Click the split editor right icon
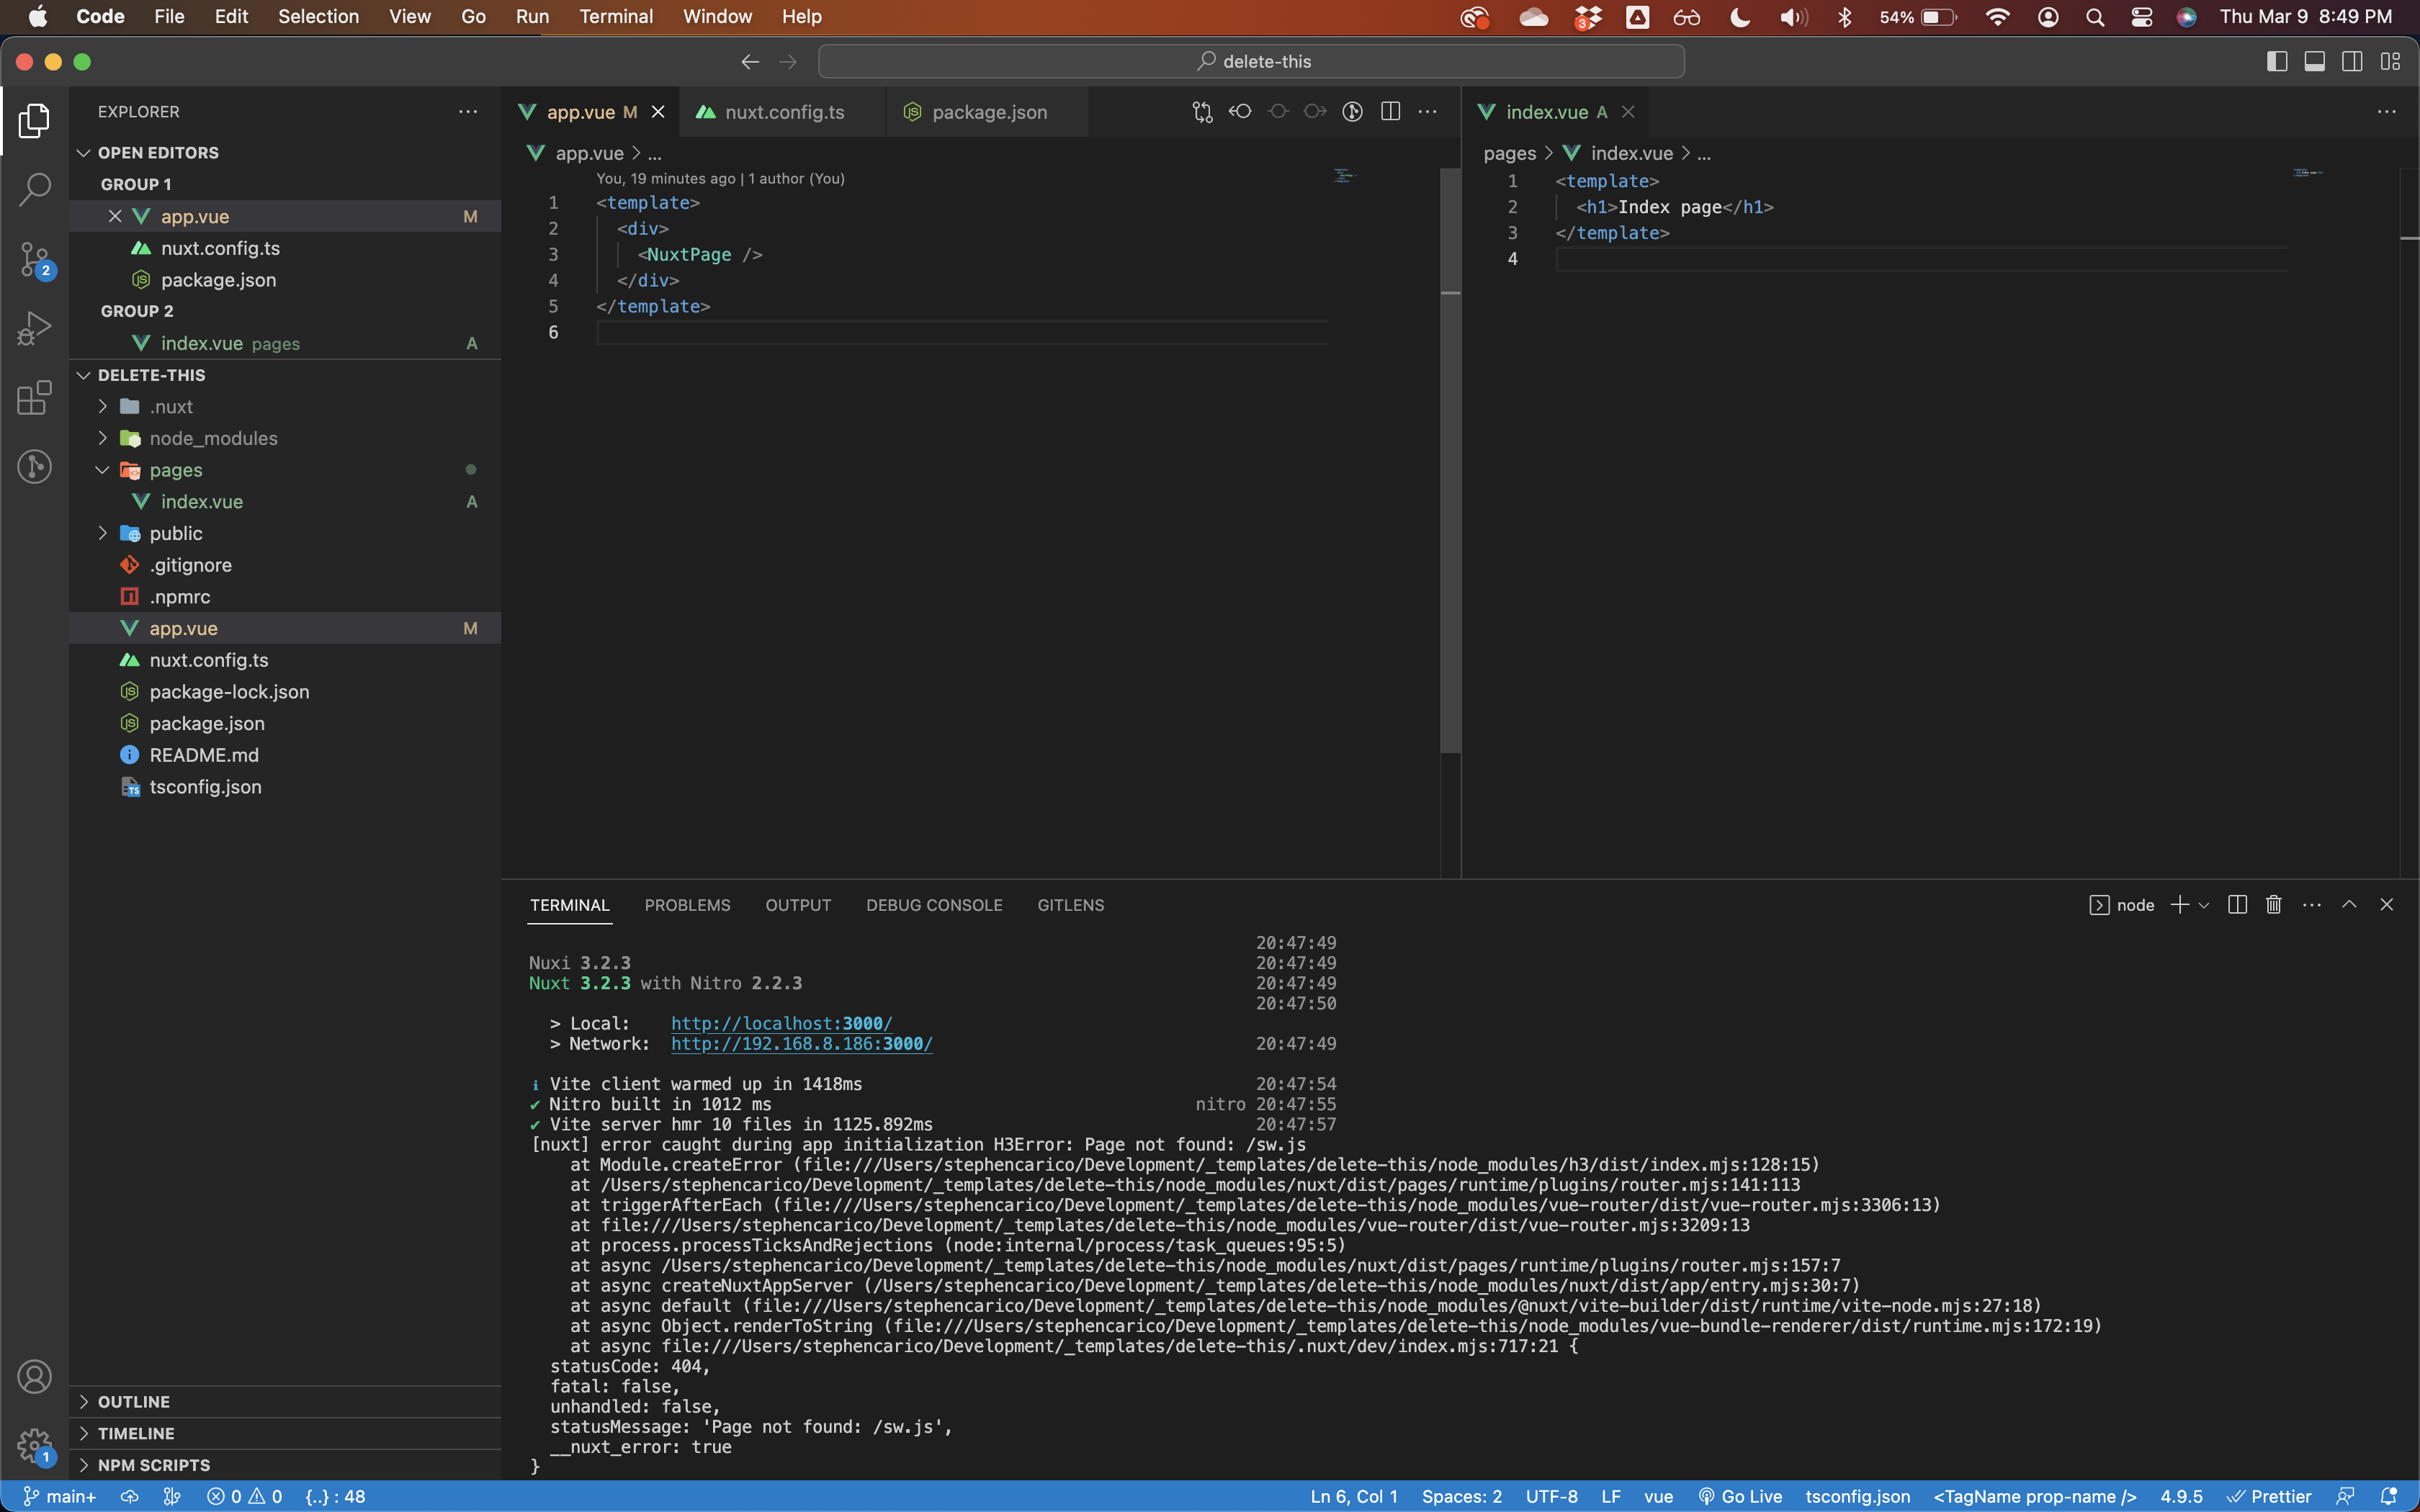The width and height of the screenshot is (2420, 1512). tap(1390, 112)
